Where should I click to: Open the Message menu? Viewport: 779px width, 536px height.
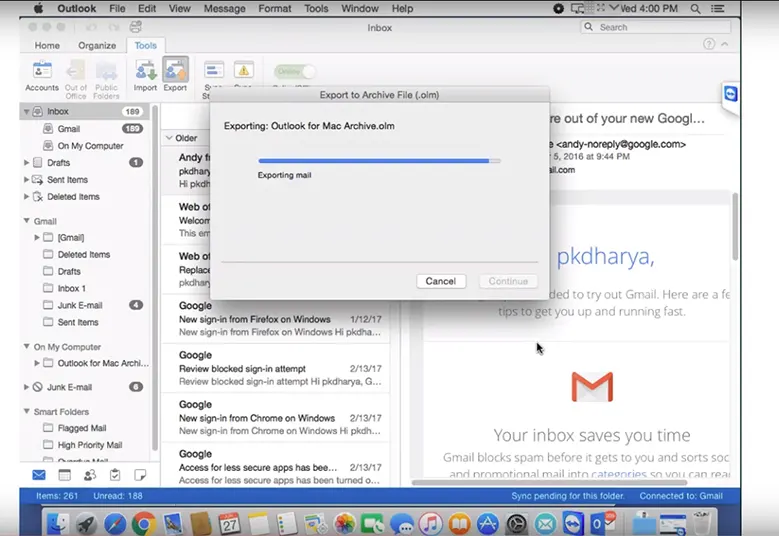point(225,8)
